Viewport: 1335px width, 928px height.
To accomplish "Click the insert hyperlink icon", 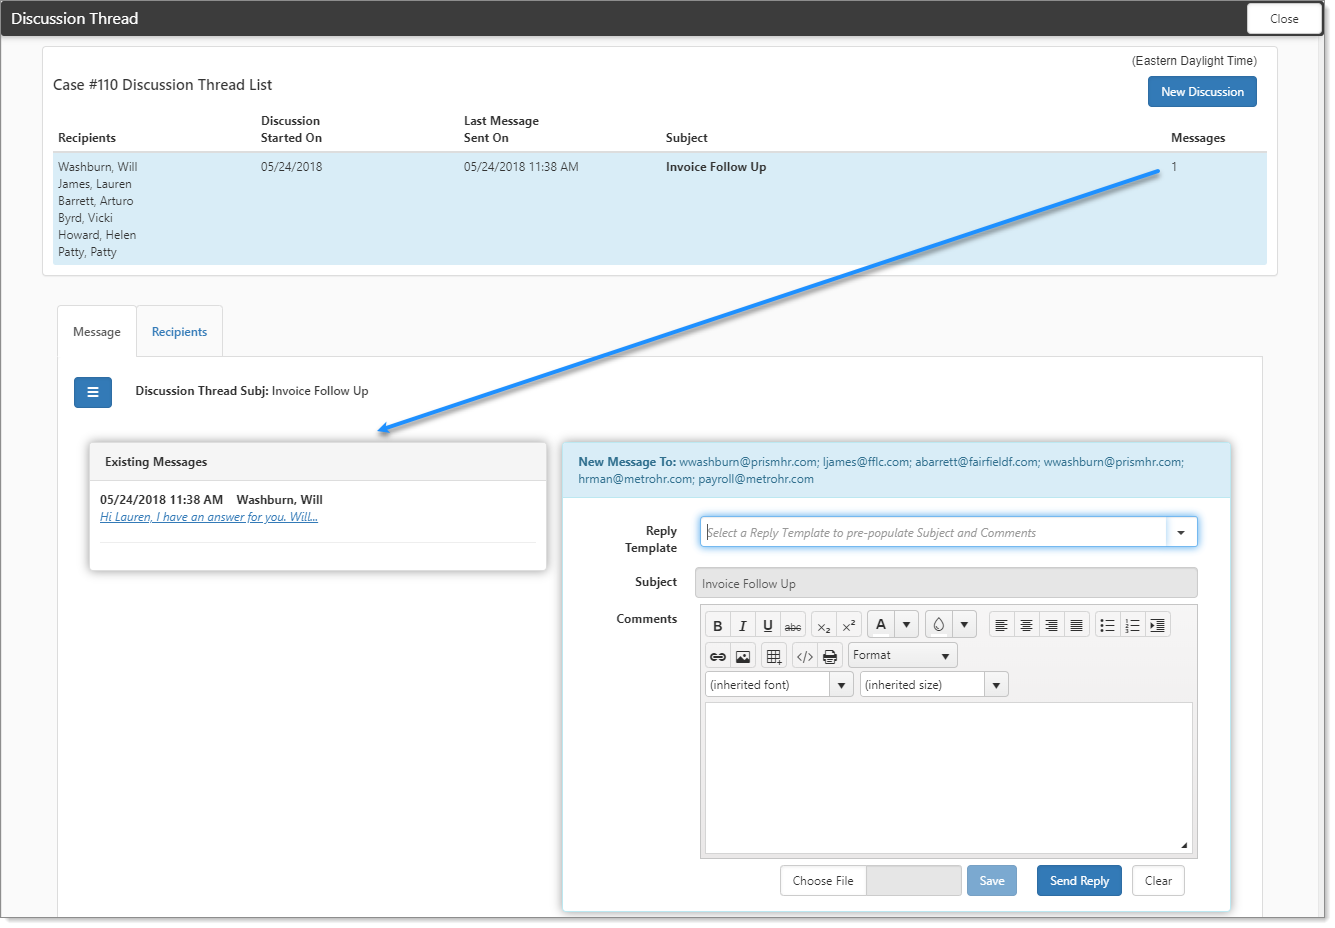I will (717, 657).
